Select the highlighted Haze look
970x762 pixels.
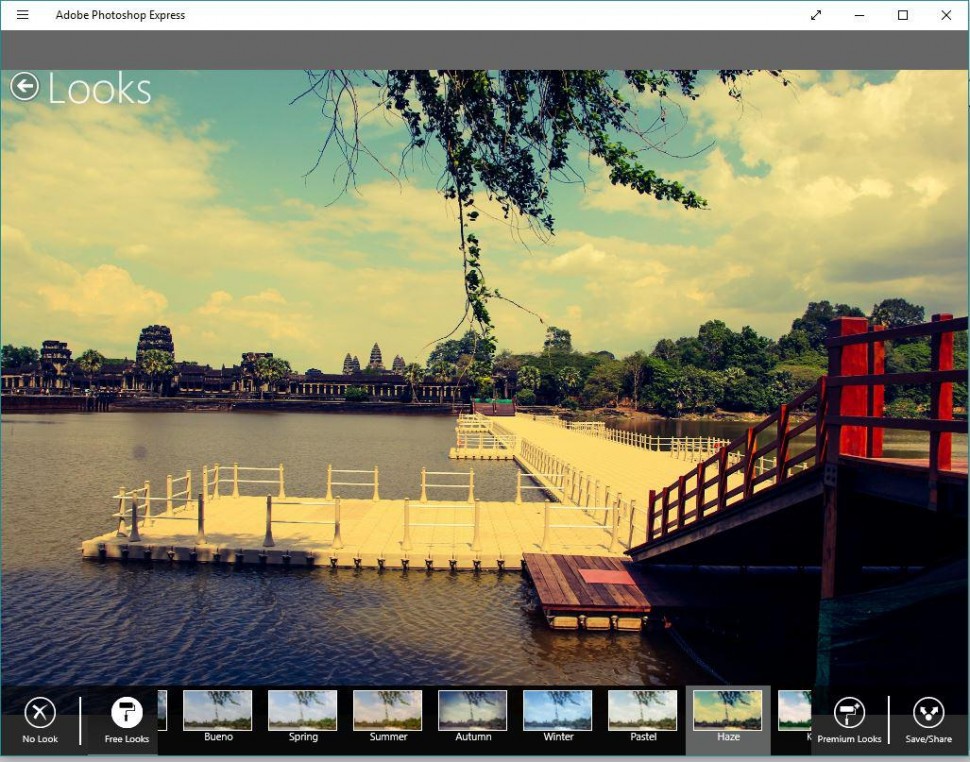coord(728,711)
